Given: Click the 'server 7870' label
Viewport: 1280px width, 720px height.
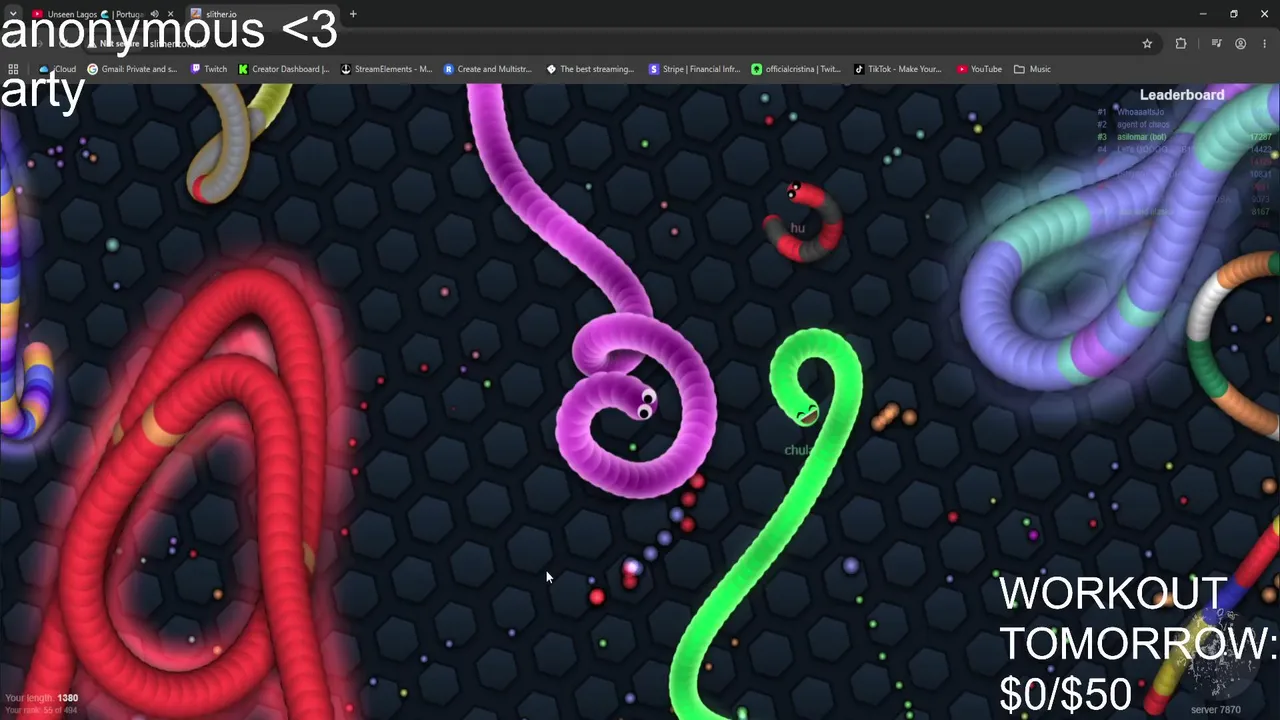Looking at the screenshot, I should coord(1215,710).
